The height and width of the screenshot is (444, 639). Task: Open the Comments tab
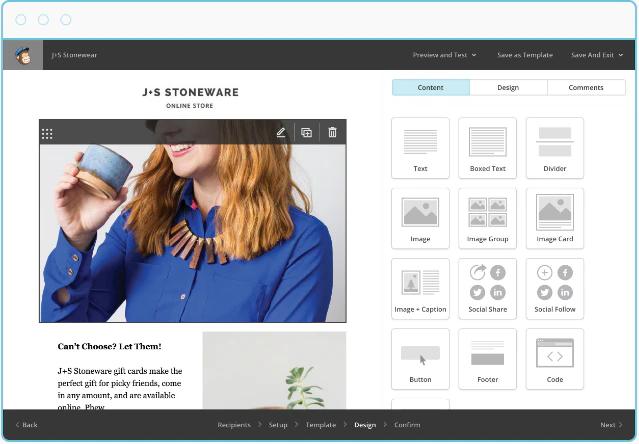pyautogui.click(x=586, y=88)
